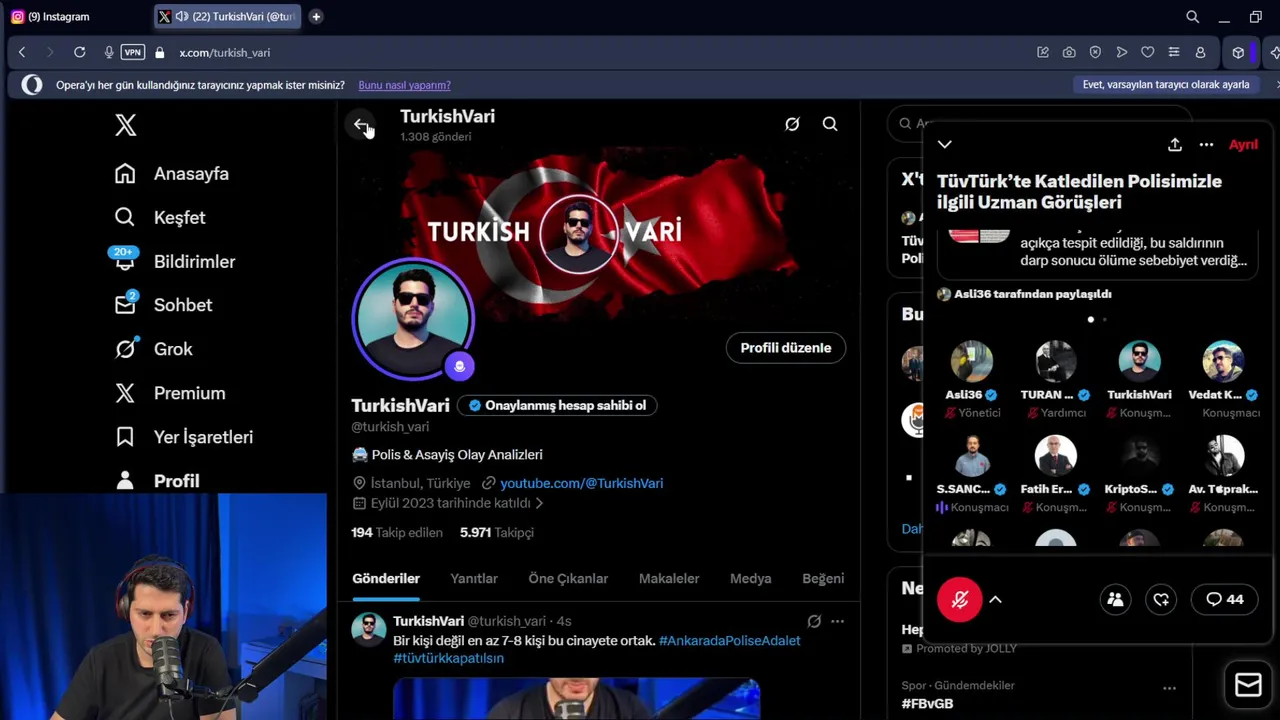Select Vedat K... speaker avatar
The height and width of the screenshot is (720, 1280).
1223,362
